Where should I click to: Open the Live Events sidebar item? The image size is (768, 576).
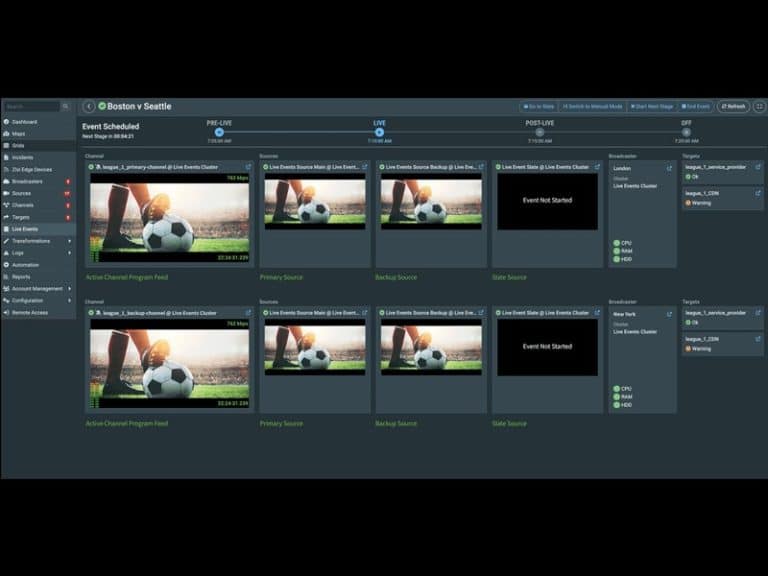(x=25, y=229)
